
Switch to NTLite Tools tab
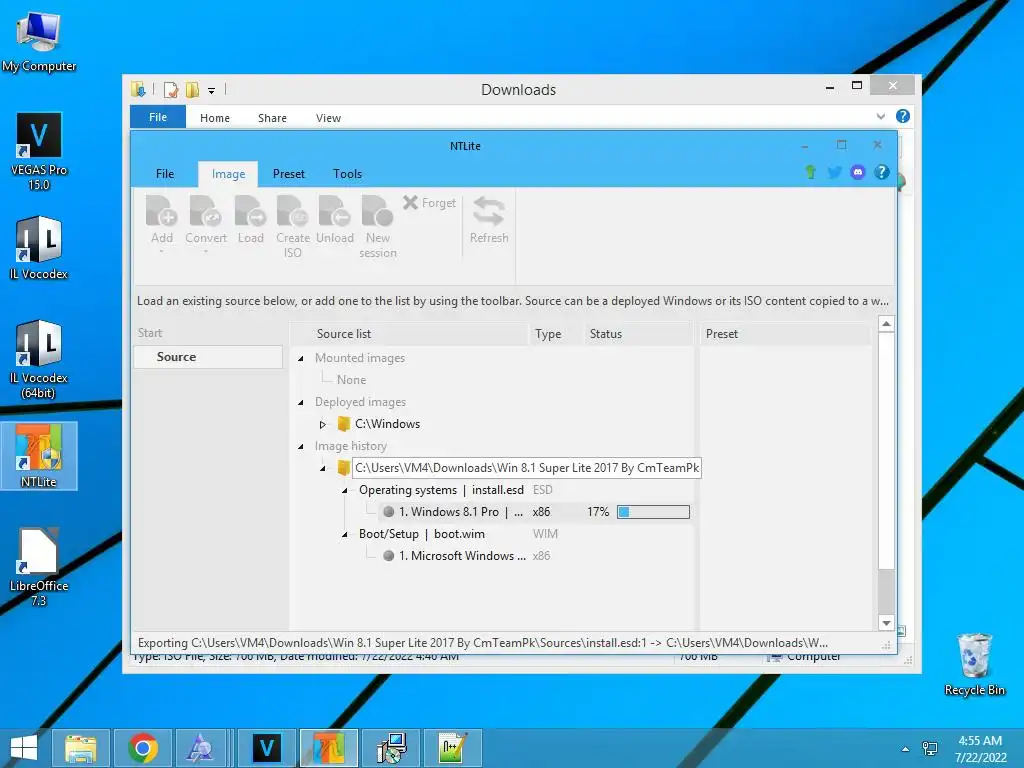point(347,174)
